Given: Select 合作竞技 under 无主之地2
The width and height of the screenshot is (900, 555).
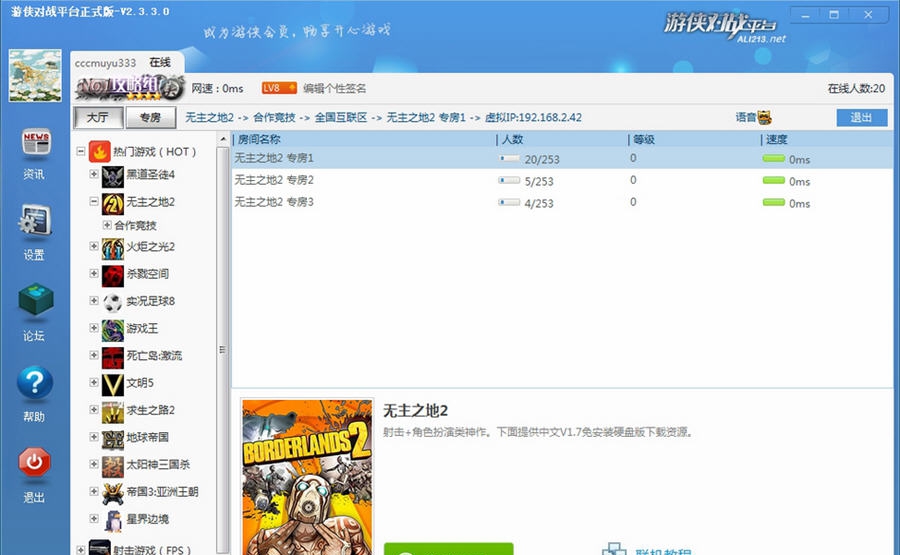Looking at the screenshot, I should click(x=135, y=226).
